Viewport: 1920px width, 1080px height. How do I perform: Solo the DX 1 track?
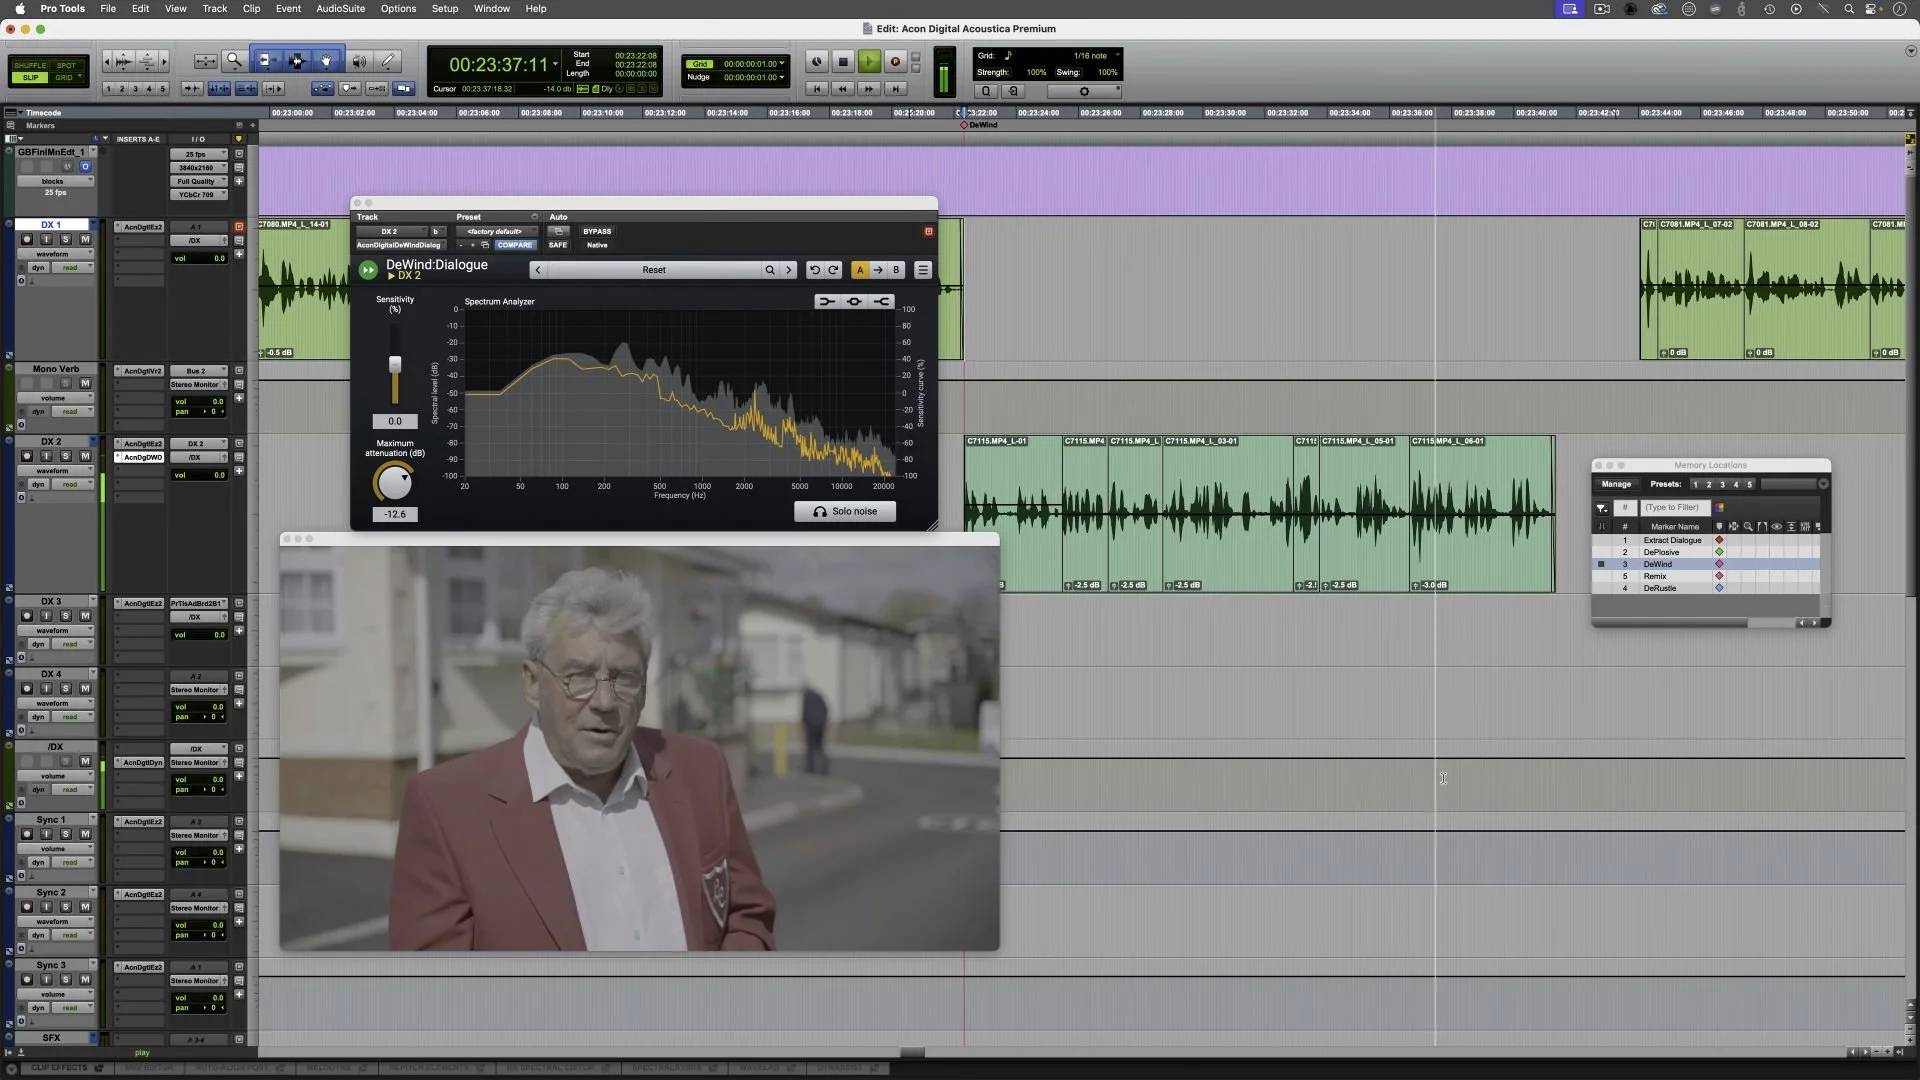66,240
